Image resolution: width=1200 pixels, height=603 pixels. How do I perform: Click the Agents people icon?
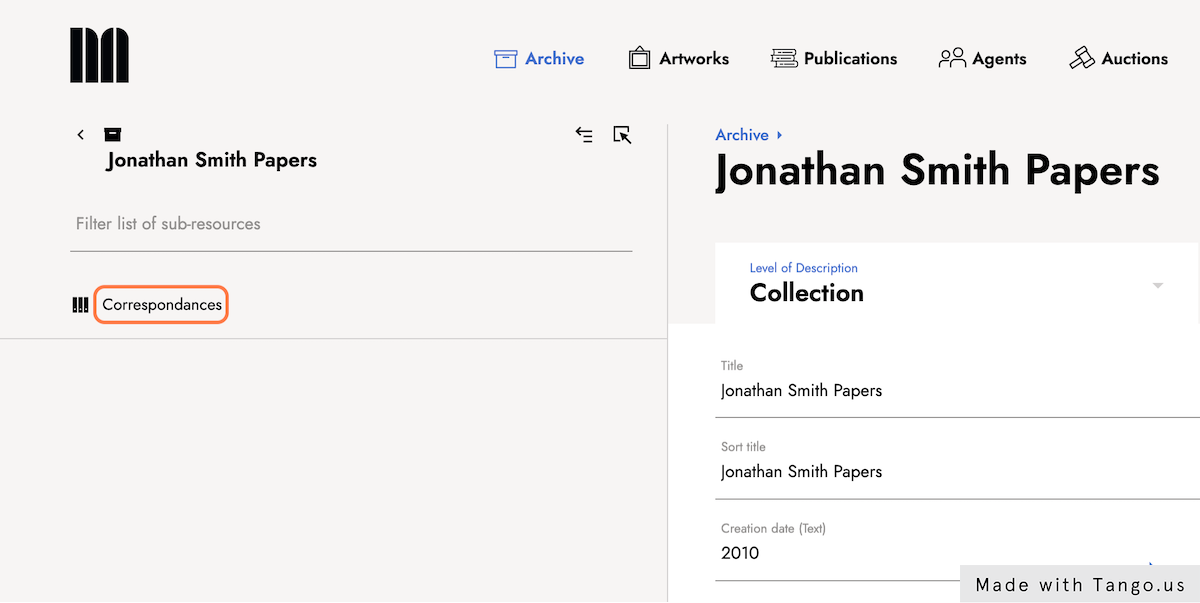[x=952, y=58]
